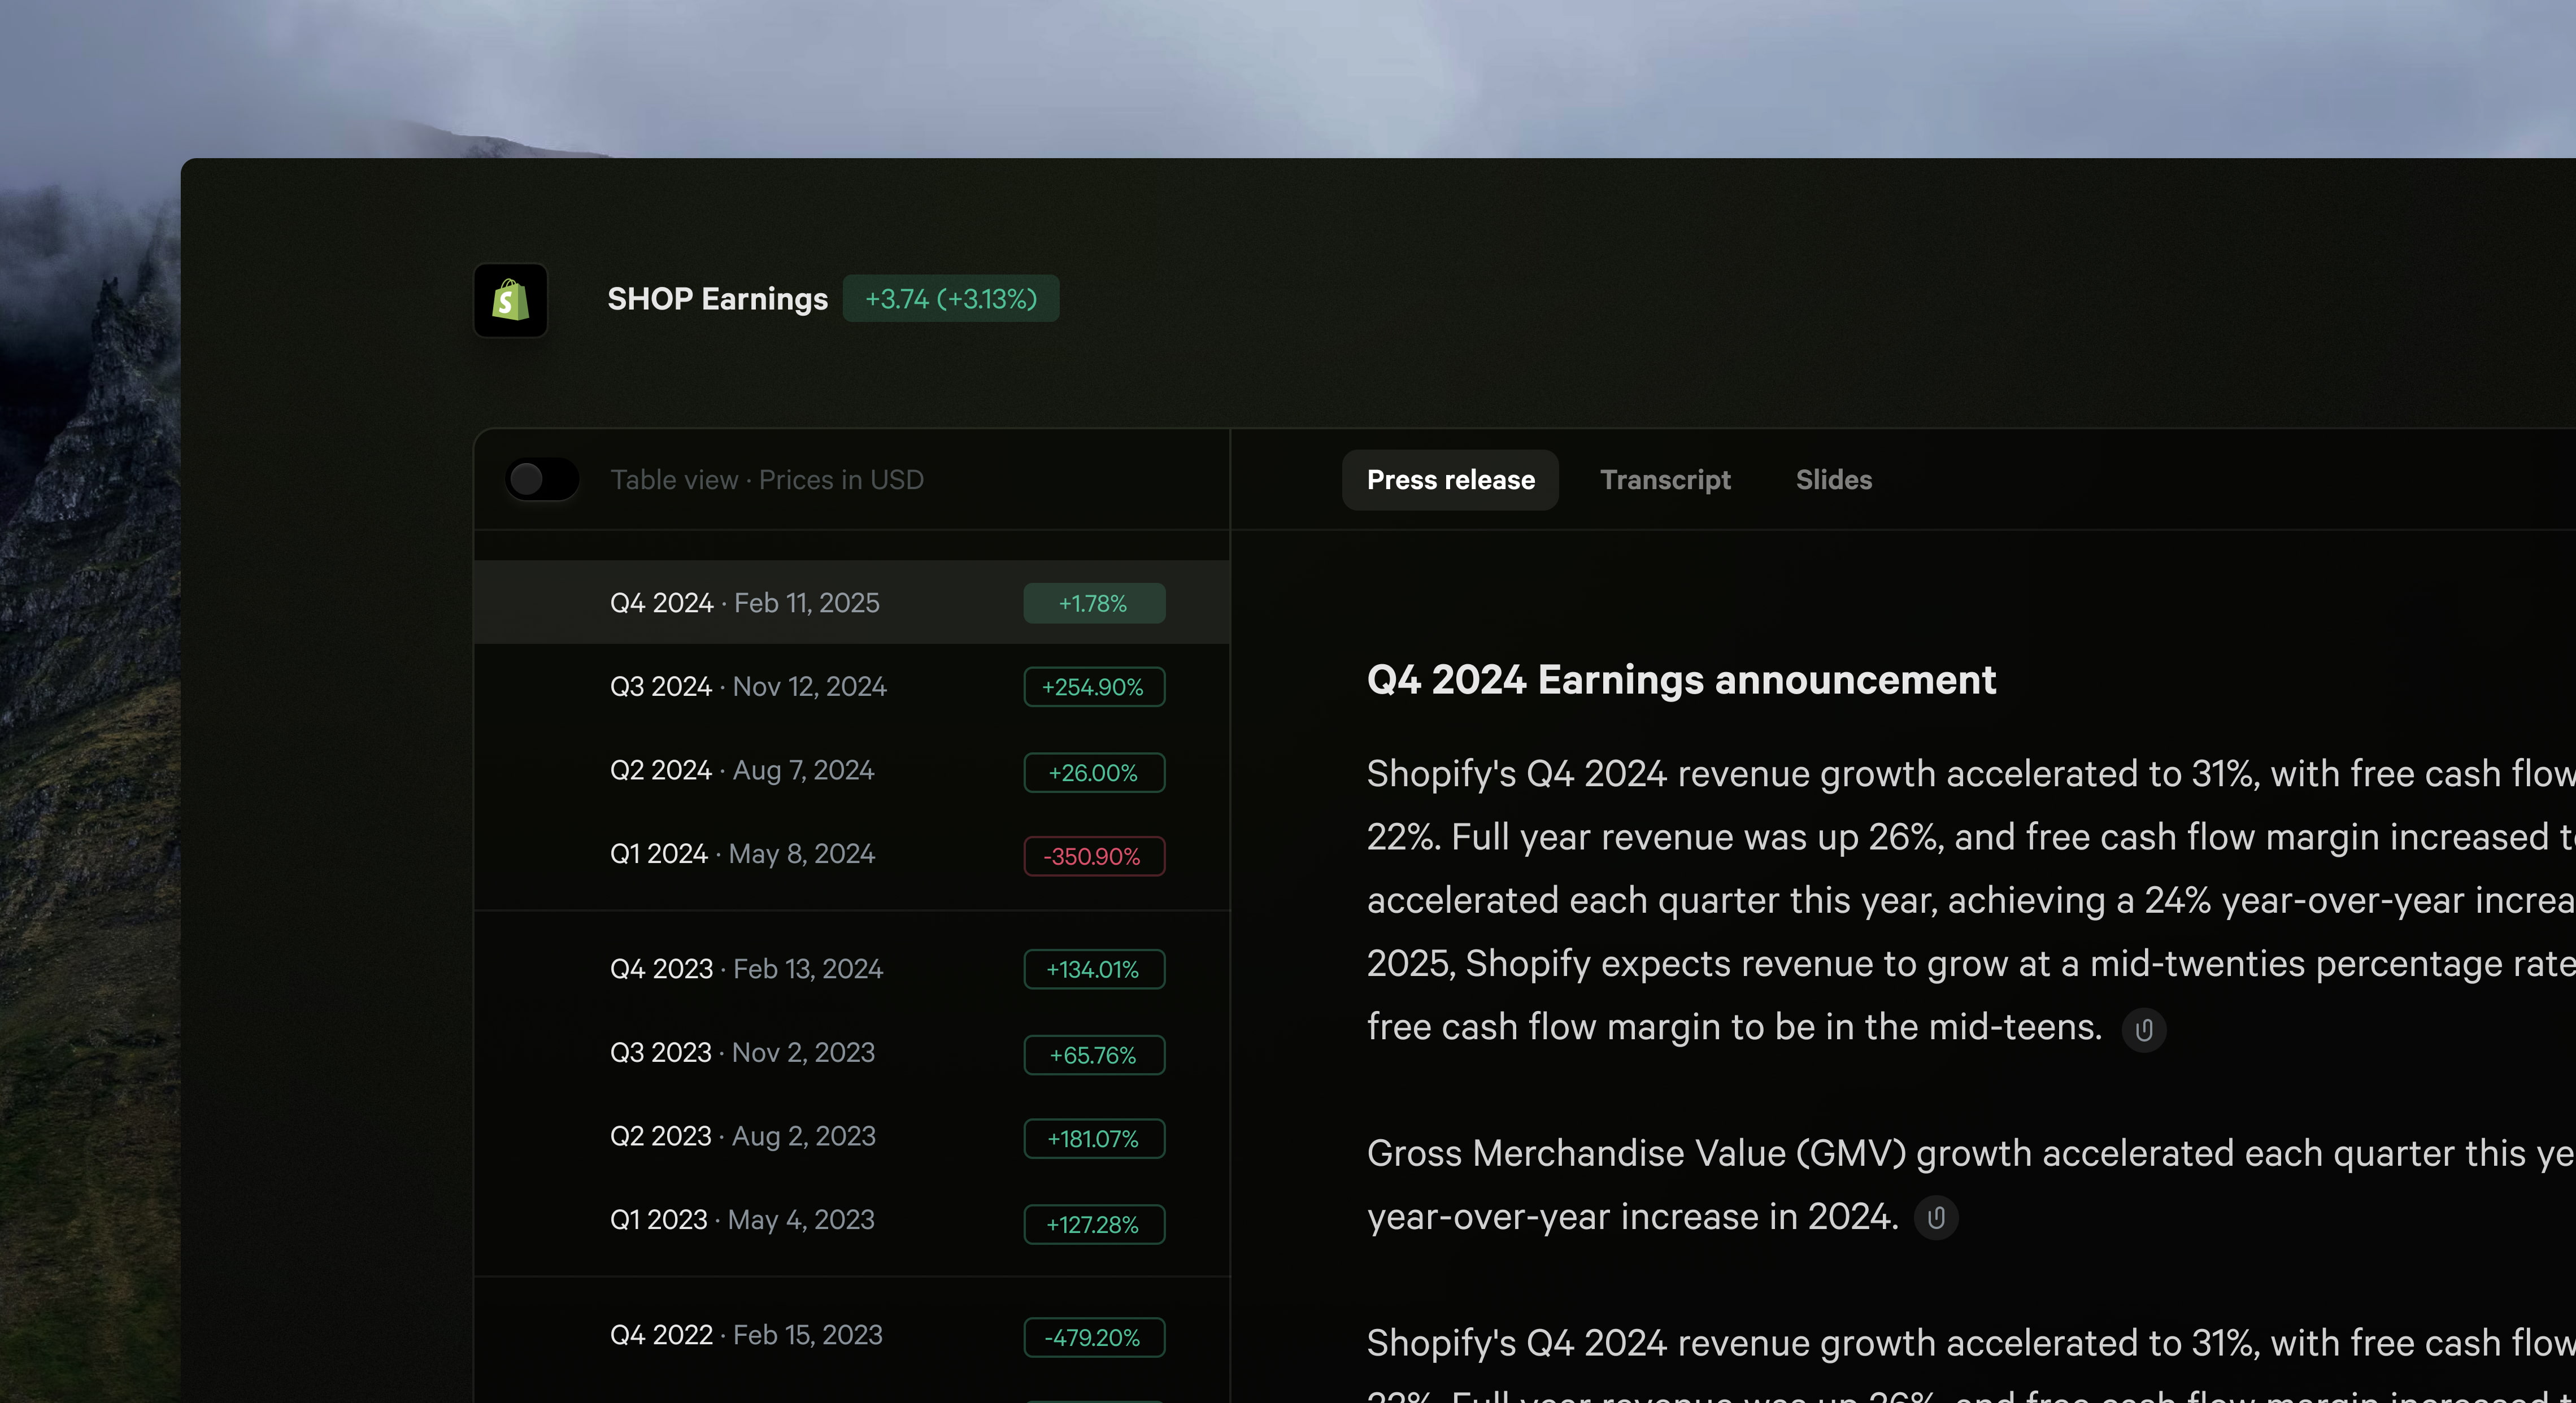Open the source attachment after the free cash flow paragraph
The height and width of the screenshot is (1403, 2576).
point(2143,1029)
